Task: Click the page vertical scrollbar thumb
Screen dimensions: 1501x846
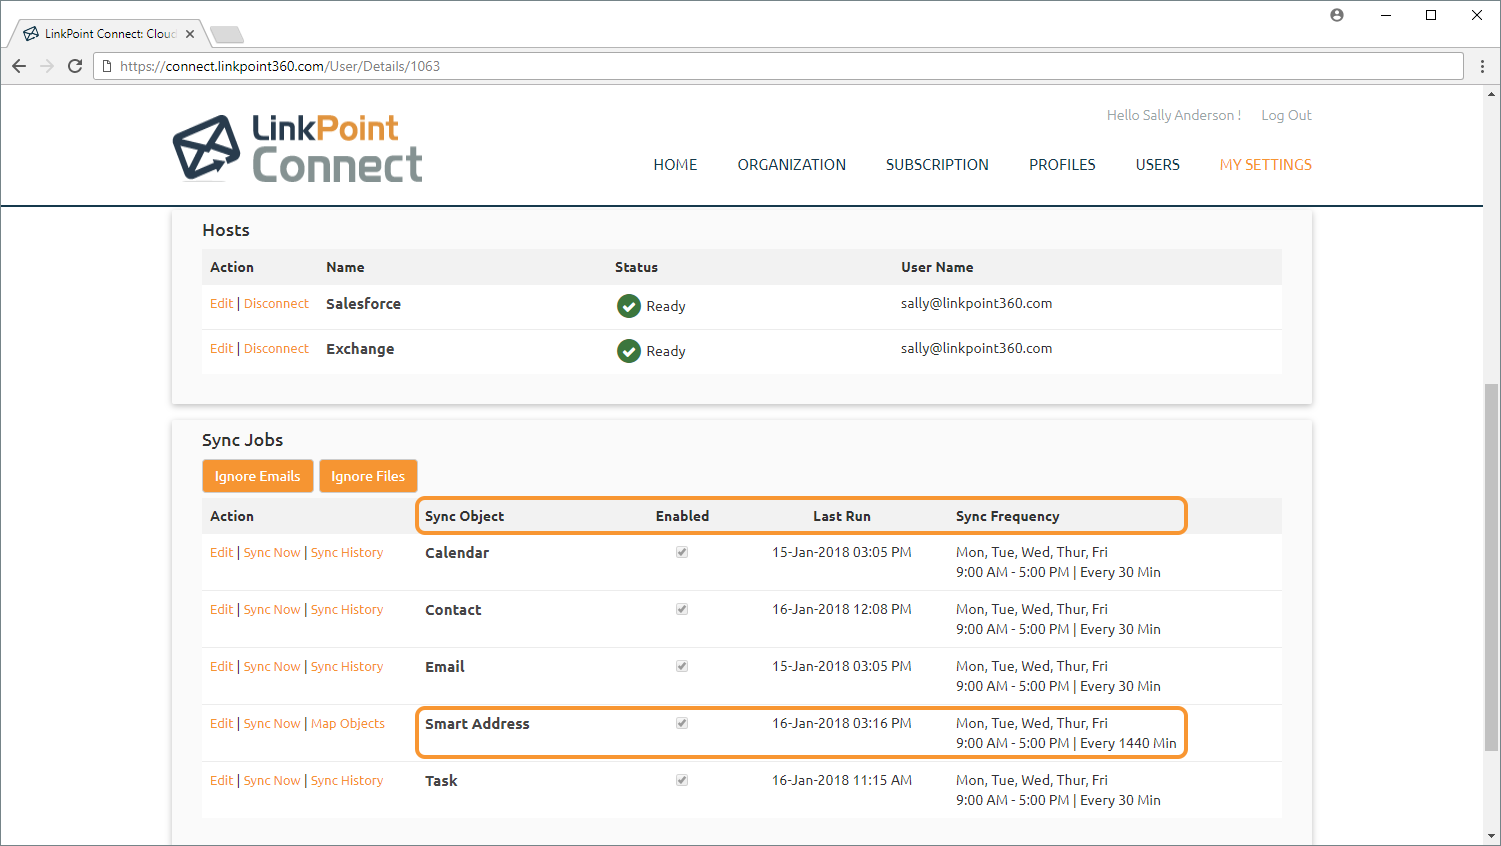Action: (1491, 566)
